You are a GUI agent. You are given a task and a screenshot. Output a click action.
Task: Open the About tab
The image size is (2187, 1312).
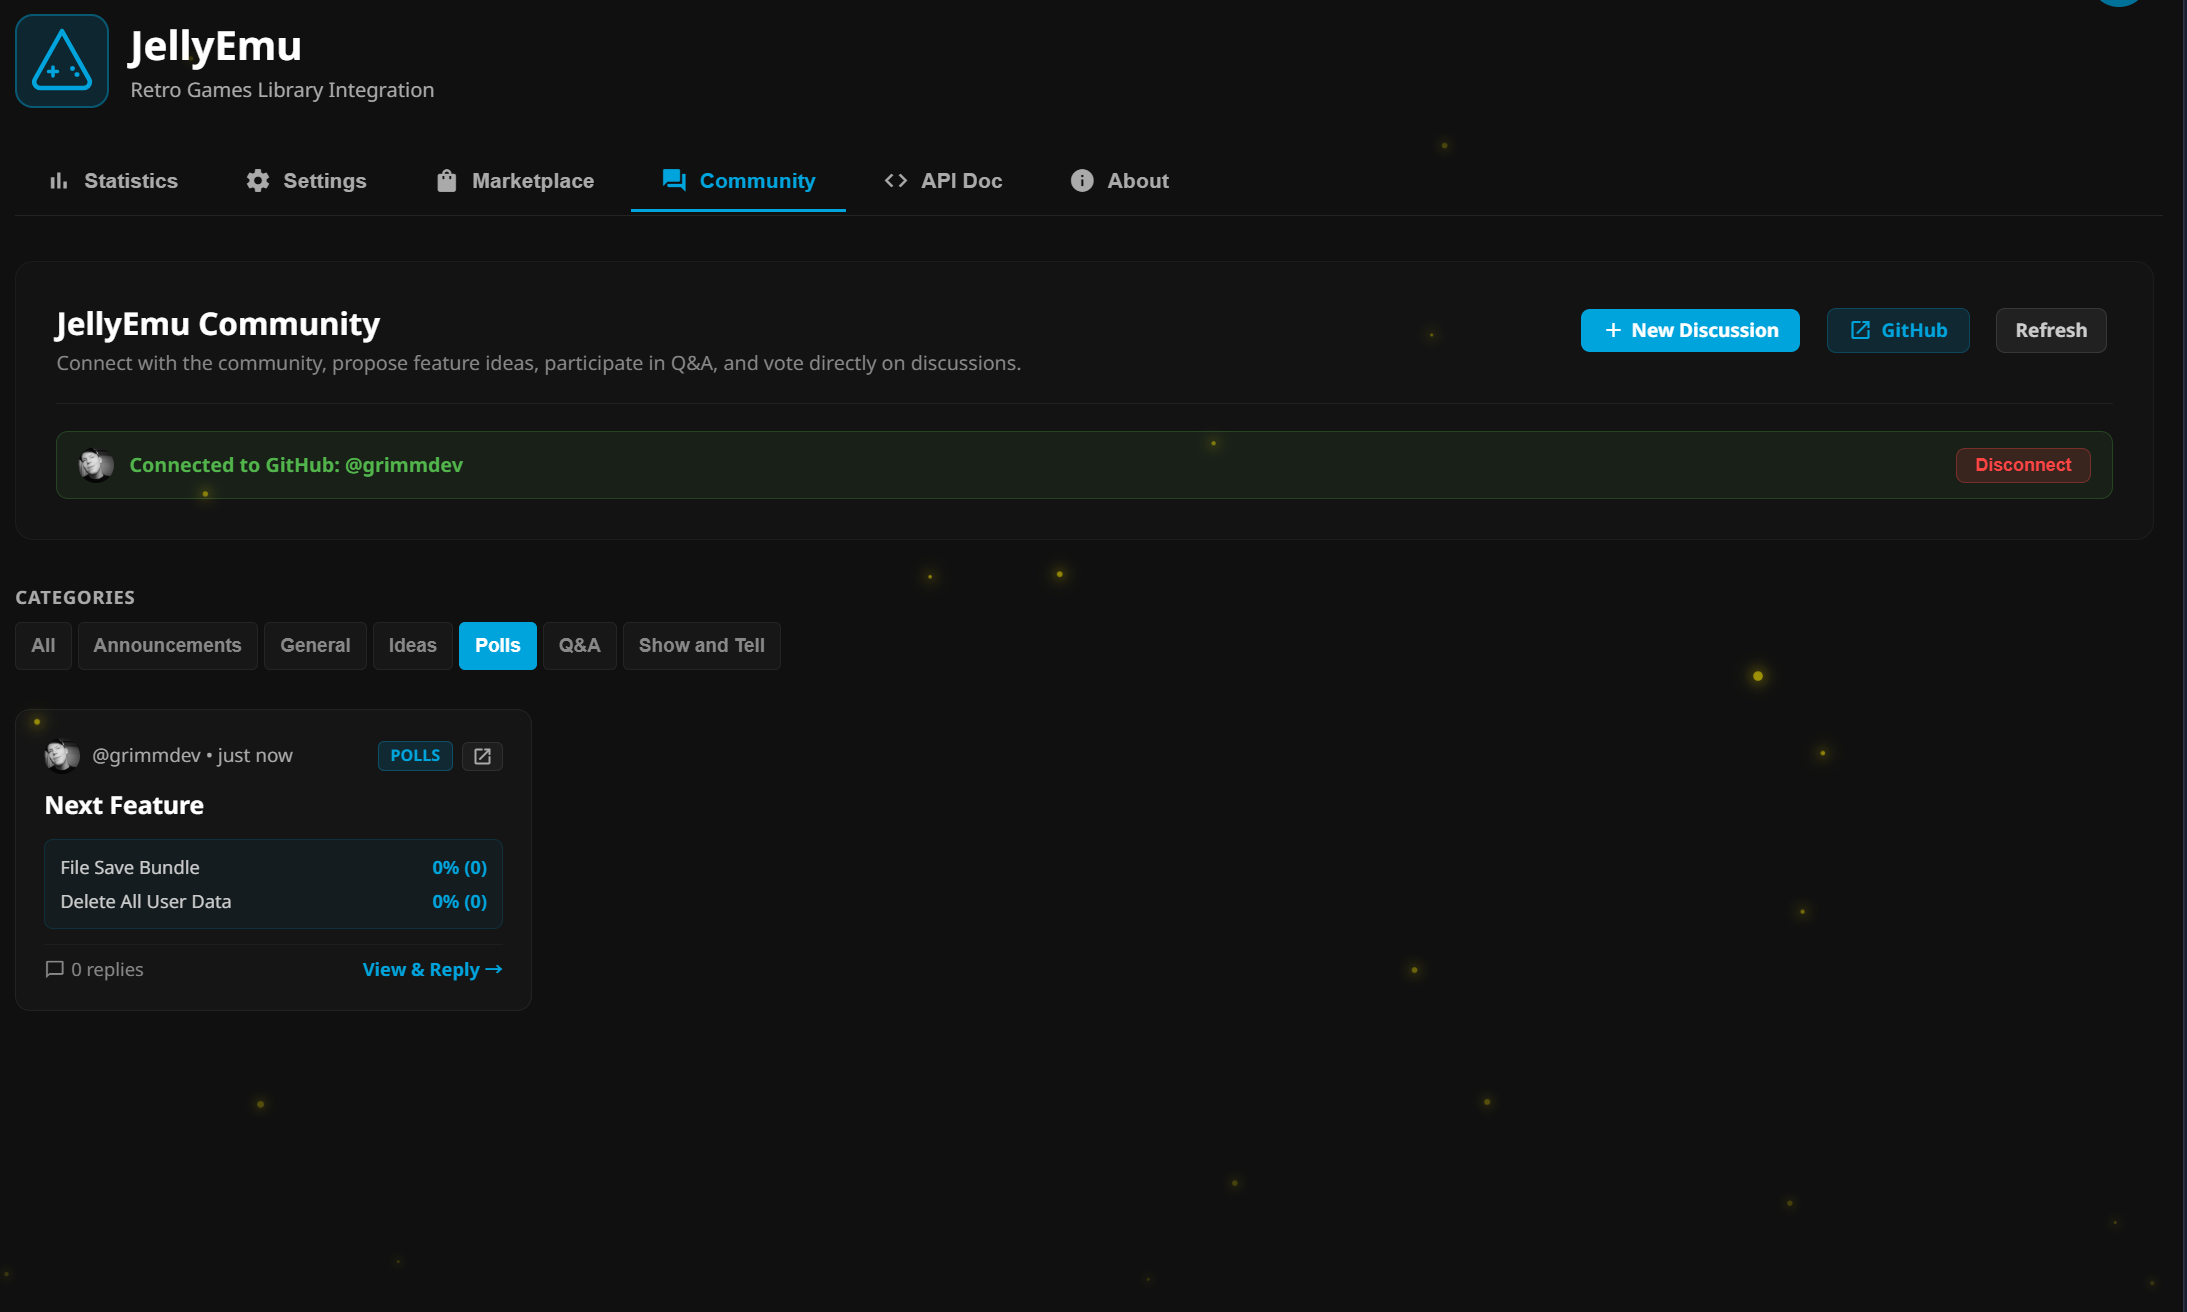(1120, 181)
